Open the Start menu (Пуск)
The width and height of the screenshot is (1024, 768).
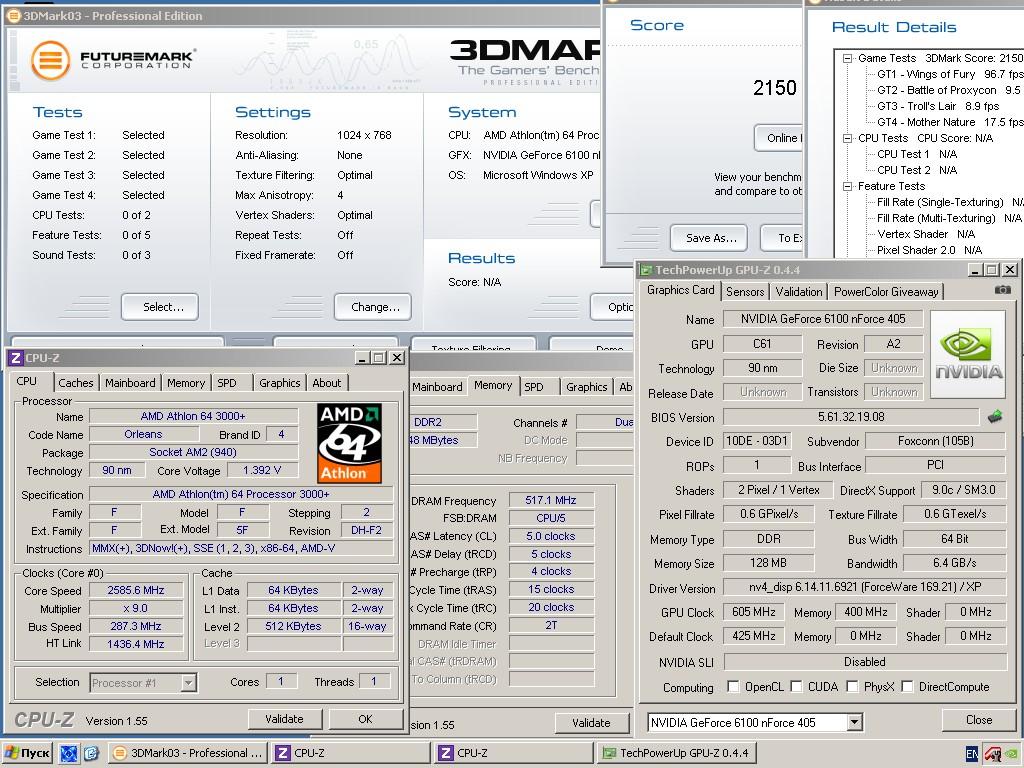pyautogui.click(x=27, y=753)
